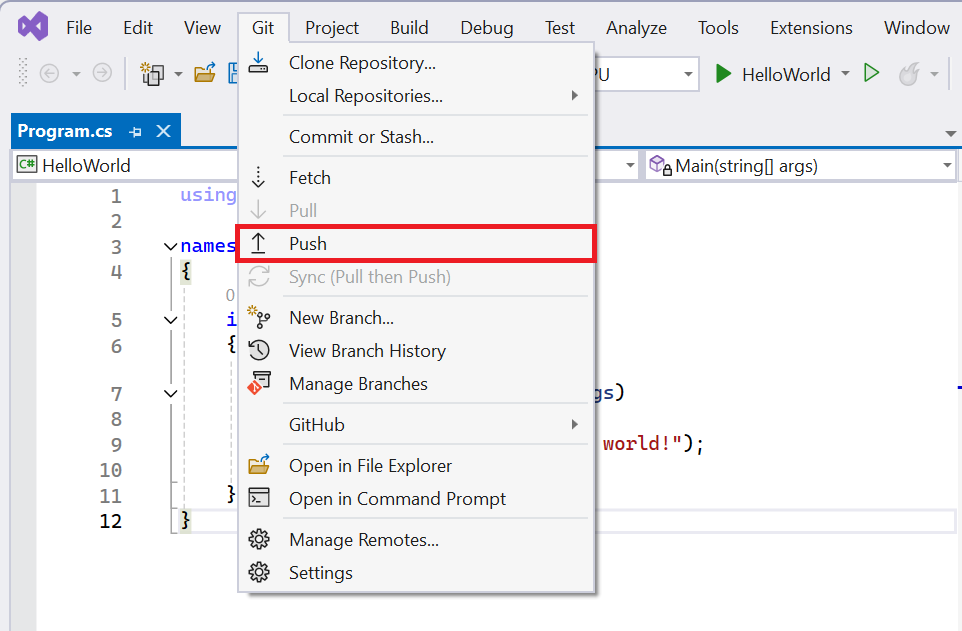Image resolution: width=962 pixels, height=631 pixels.
Task: Open the Main(string[] args) member dropdown
Action: pyautogui.click(x=946, y=164)
